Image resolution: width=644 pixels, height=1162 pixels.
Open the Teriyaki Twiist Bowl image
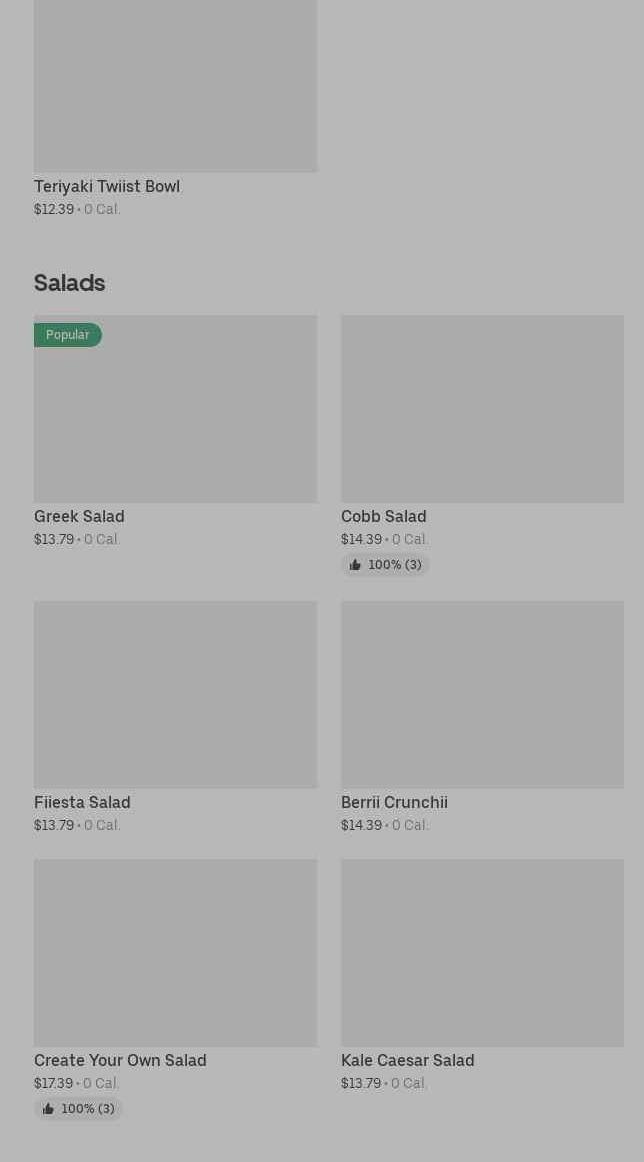click(175, 85)
